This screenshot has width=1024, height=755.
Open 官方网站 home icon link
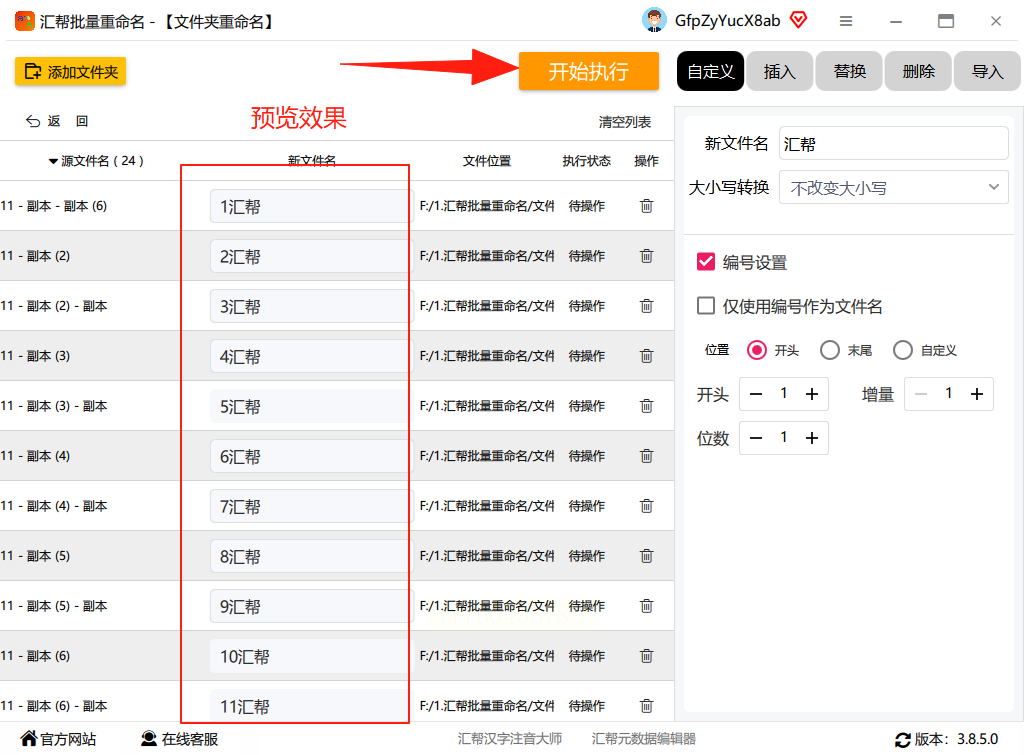click(29, 738)
